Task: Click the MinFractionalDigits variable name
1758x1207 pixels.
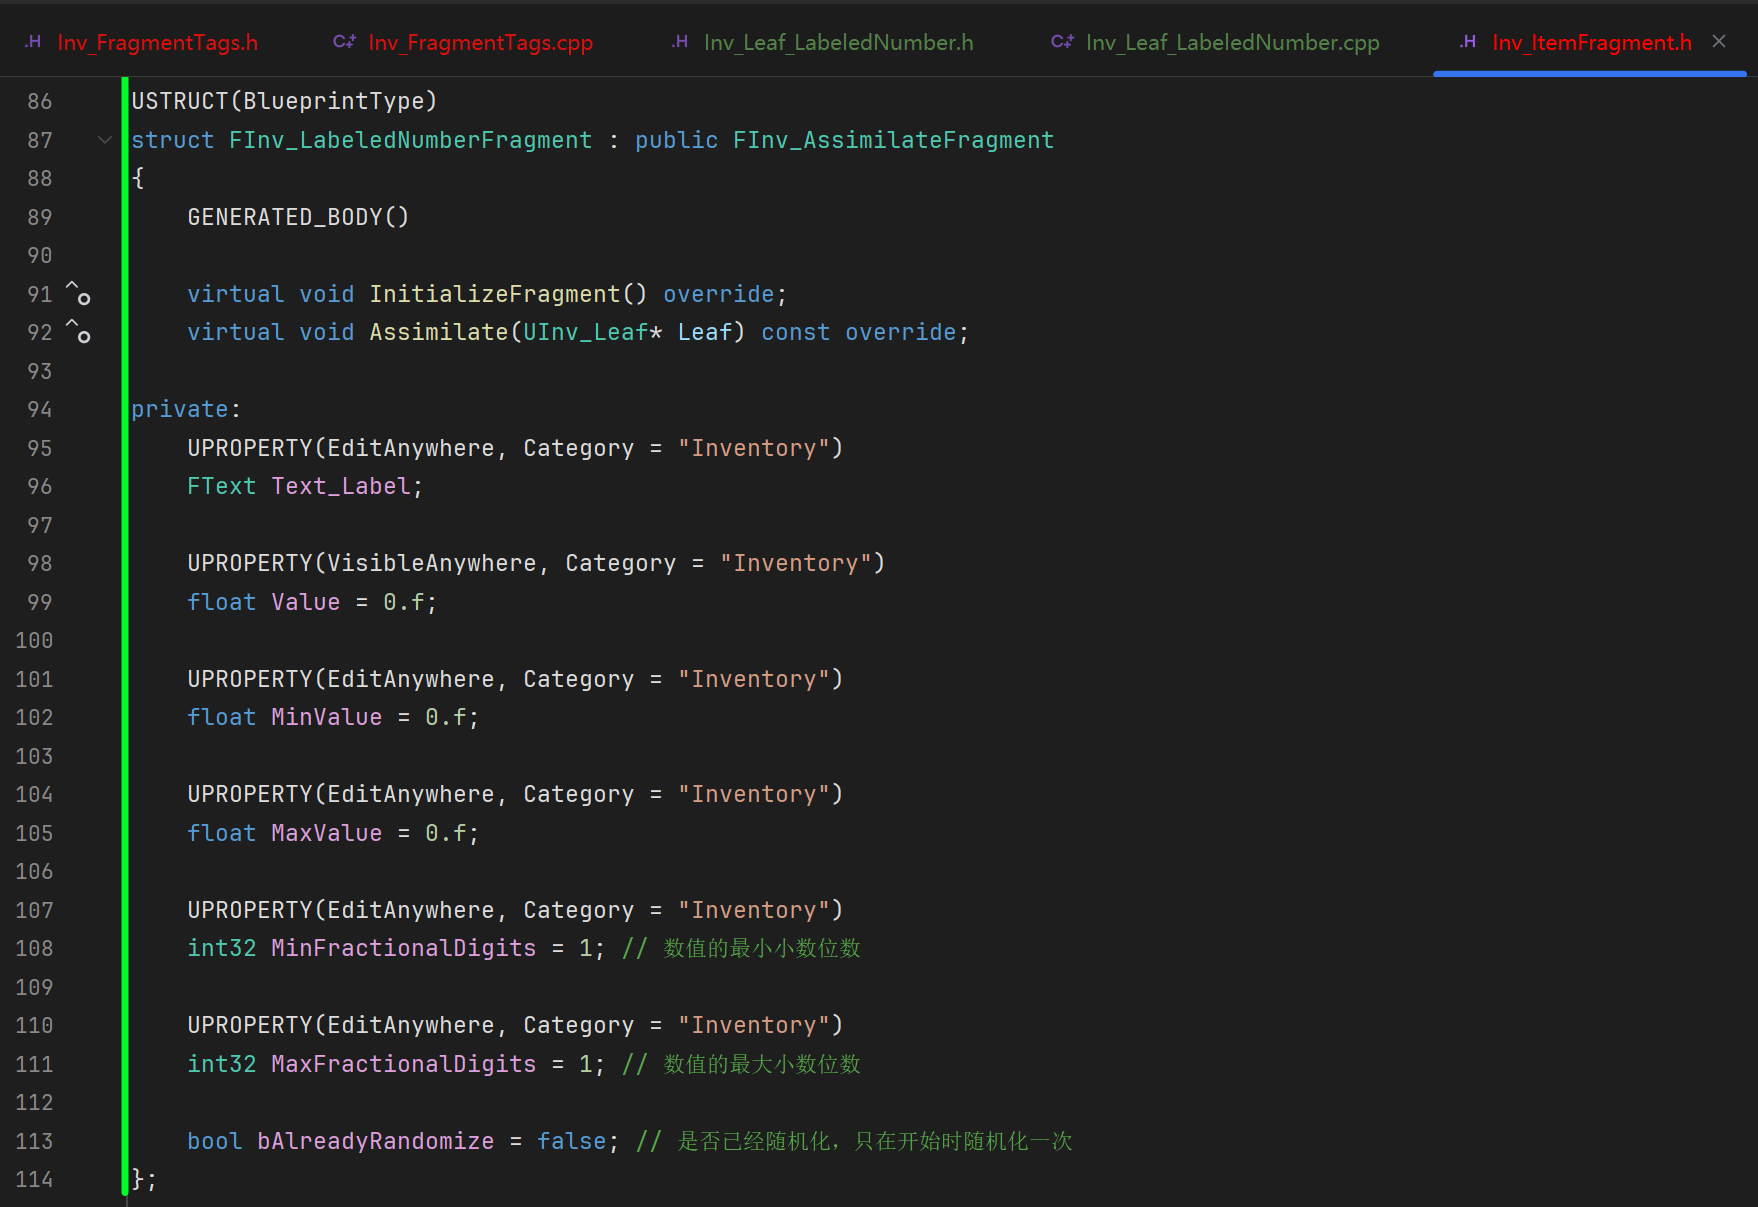Action: (x=403, y=948)
